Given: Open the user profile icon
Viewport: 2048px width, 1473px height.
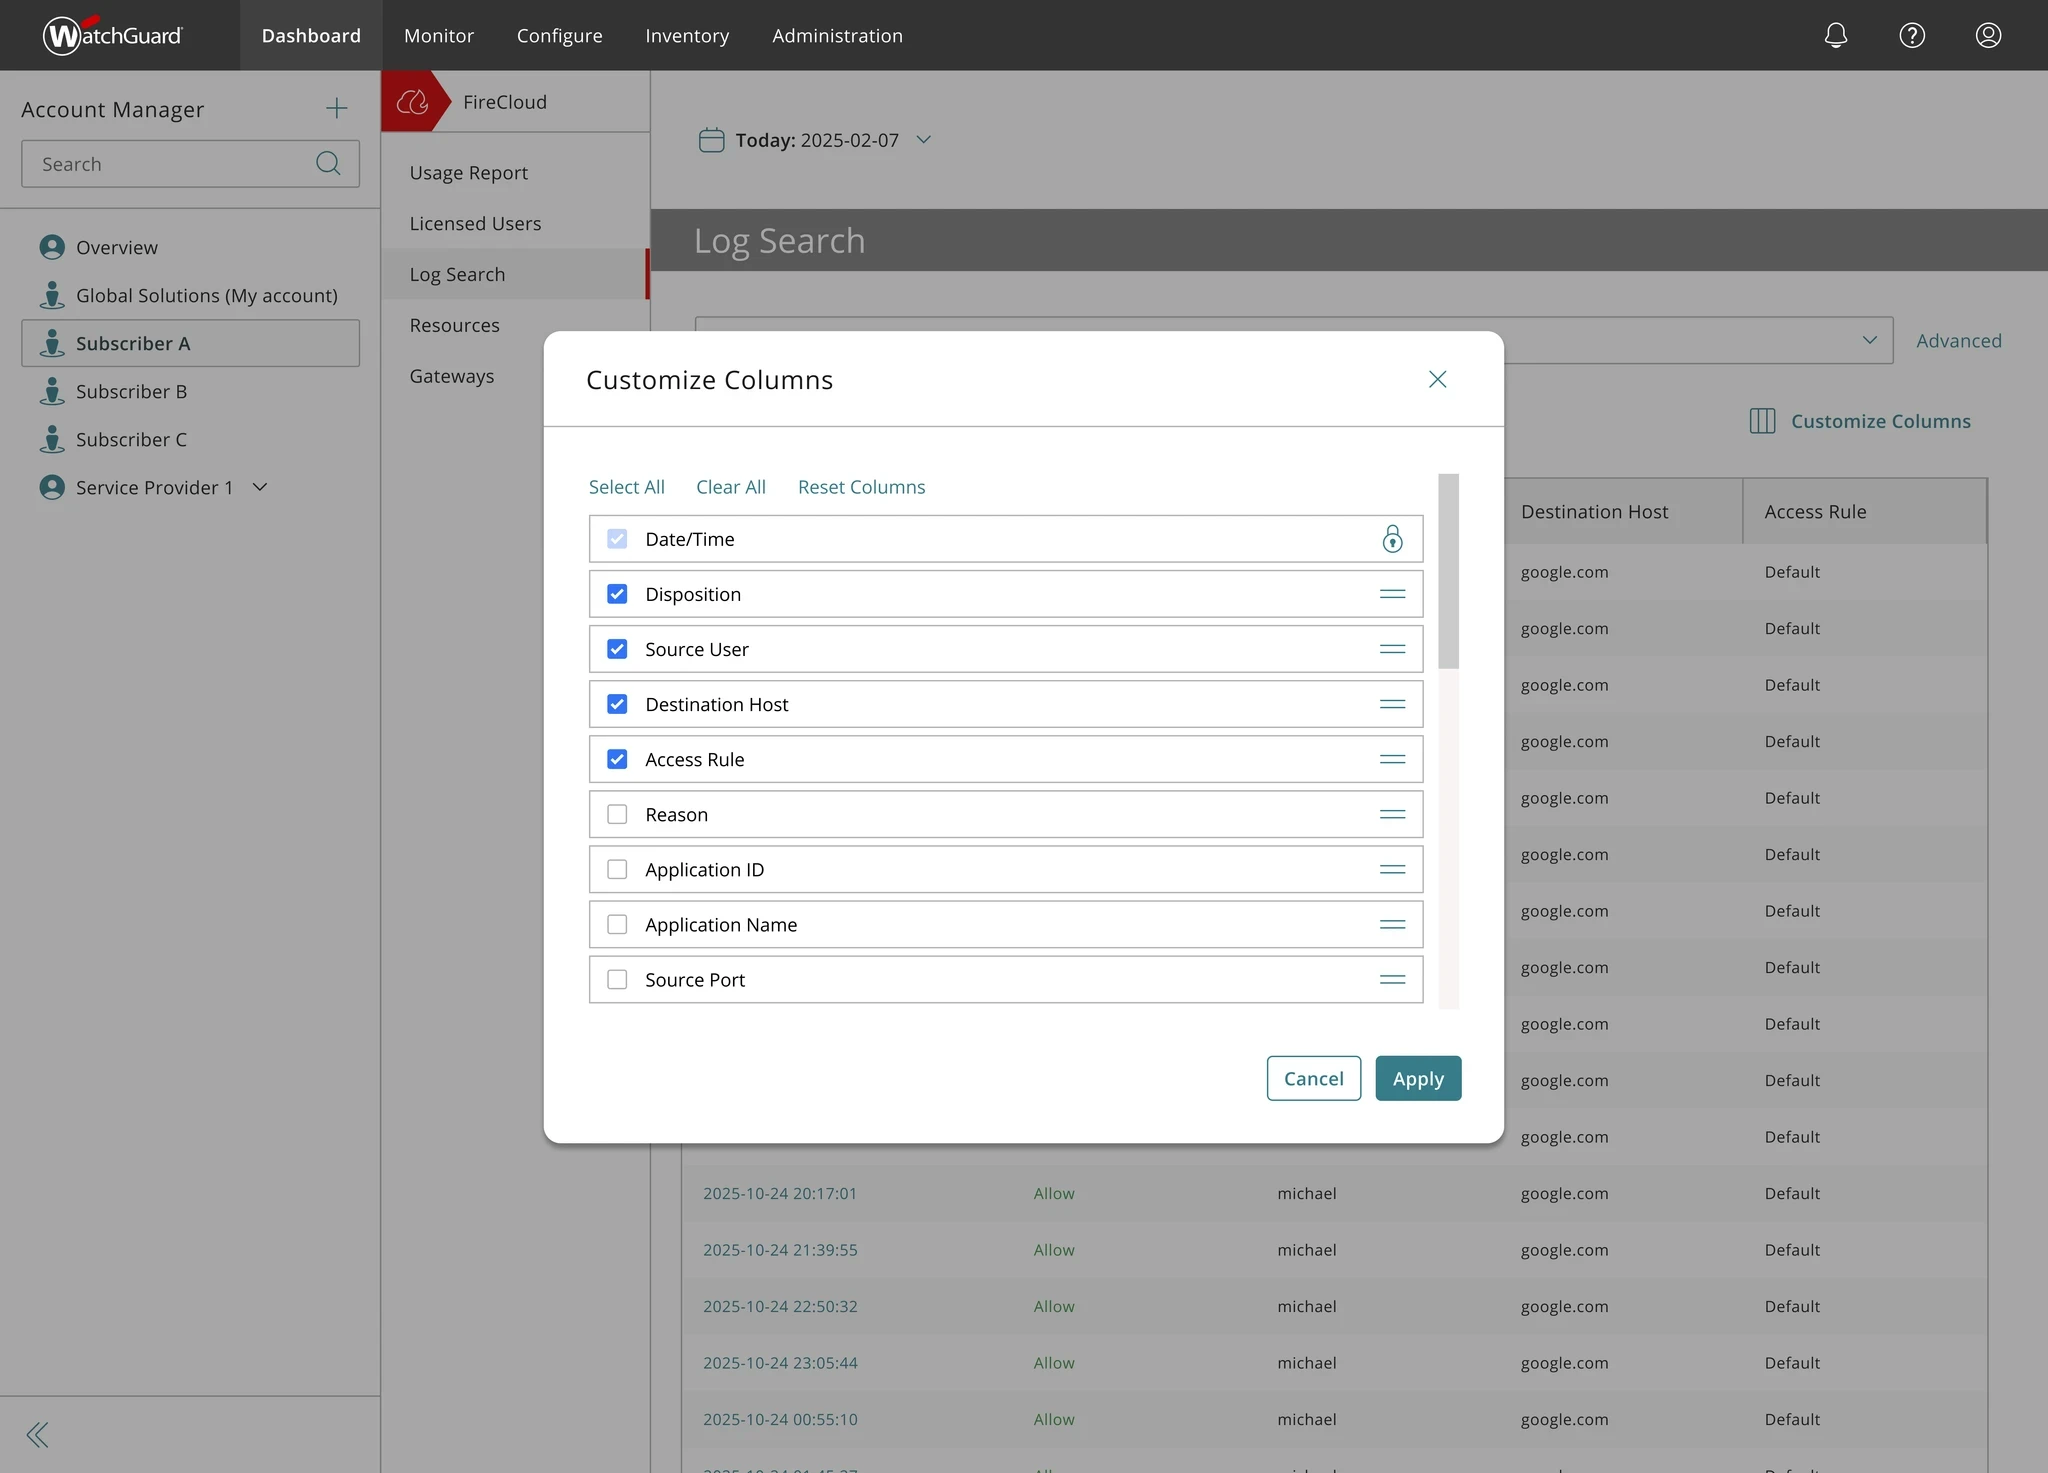Looking at the screenshot, I should tap(1988, 35).
